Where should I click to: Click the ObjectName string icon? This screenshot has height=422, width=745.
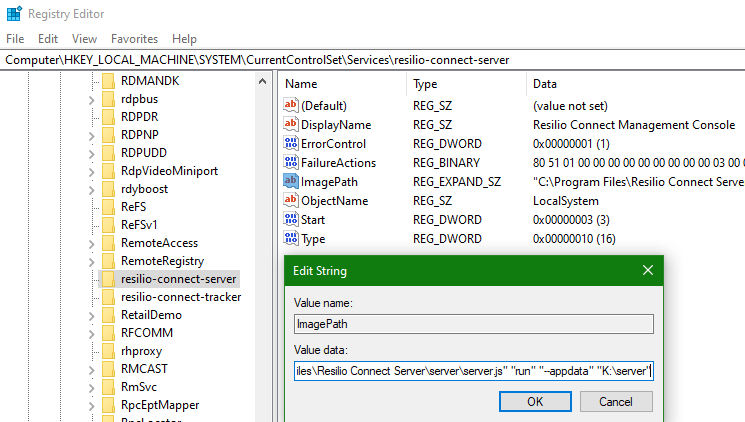(291, 200)
